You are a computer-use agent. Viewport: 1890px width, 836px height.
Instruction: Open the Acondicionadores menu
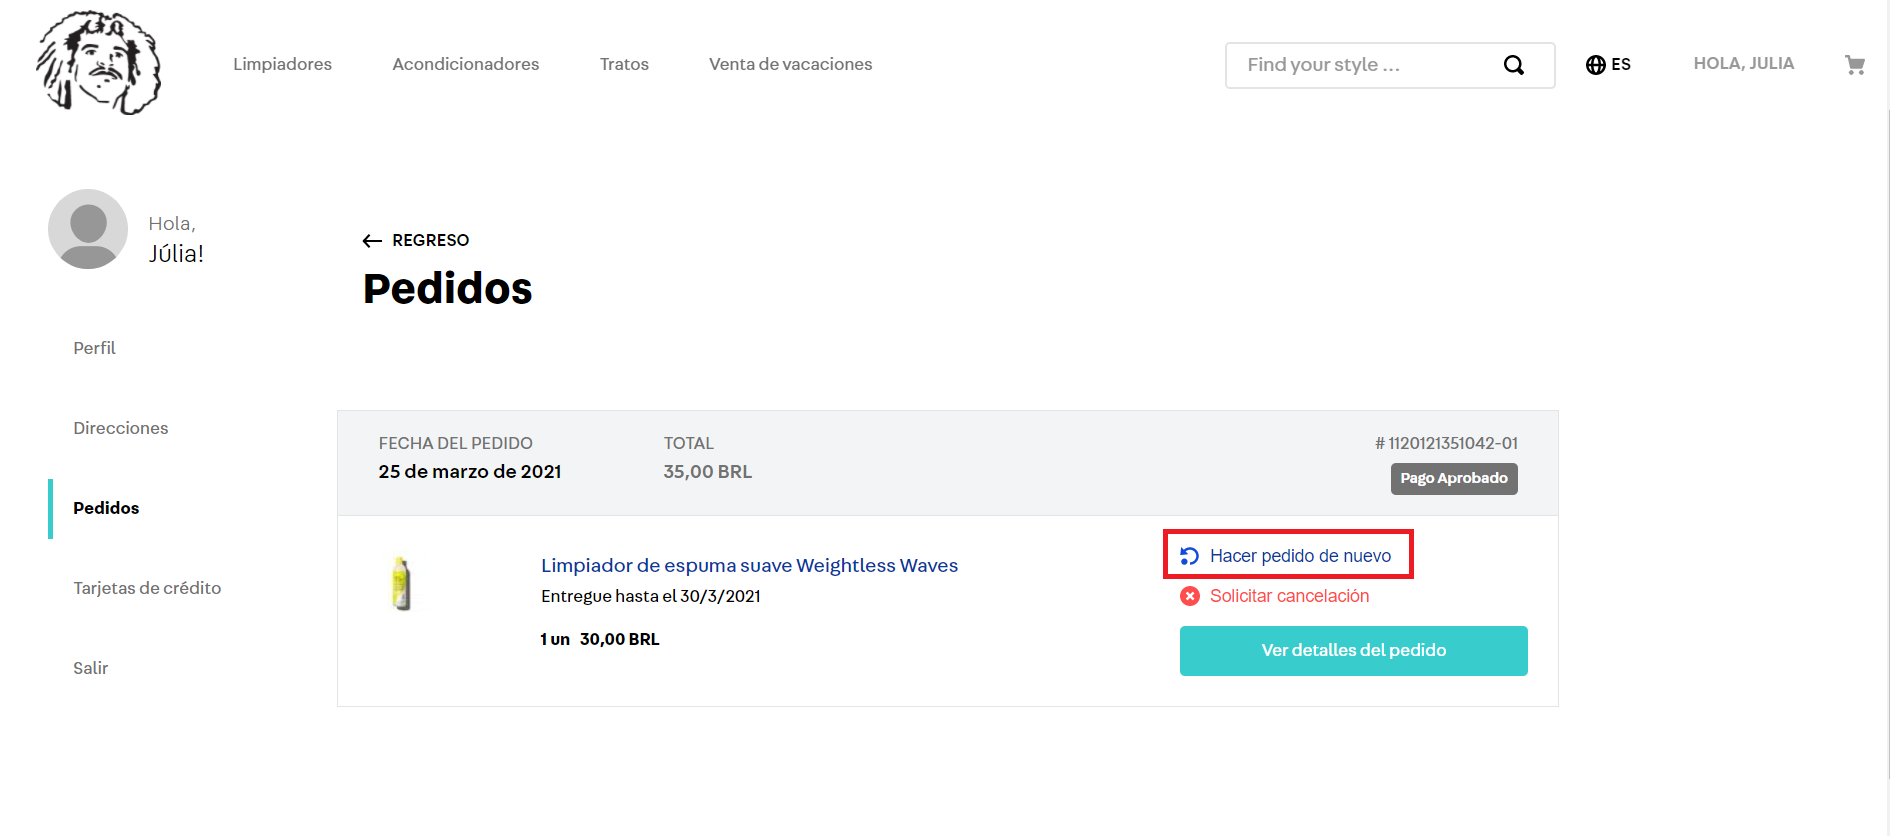click(x=465, y=64)
